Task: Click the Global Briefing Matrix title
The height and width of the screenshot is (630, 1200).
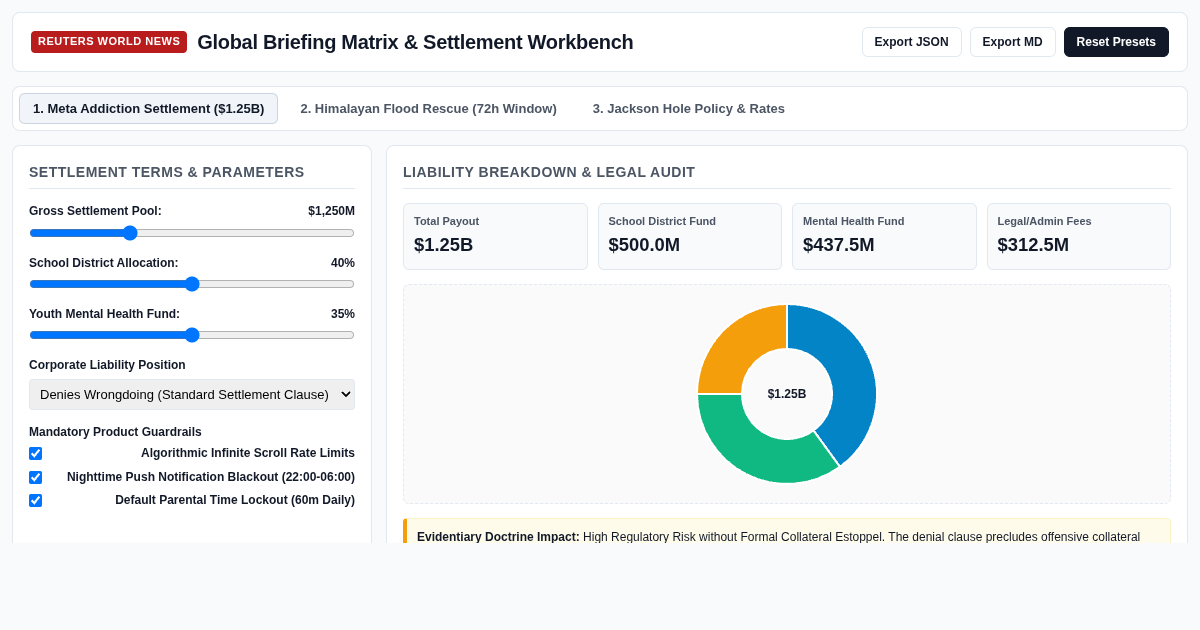Action: [415, 42]
